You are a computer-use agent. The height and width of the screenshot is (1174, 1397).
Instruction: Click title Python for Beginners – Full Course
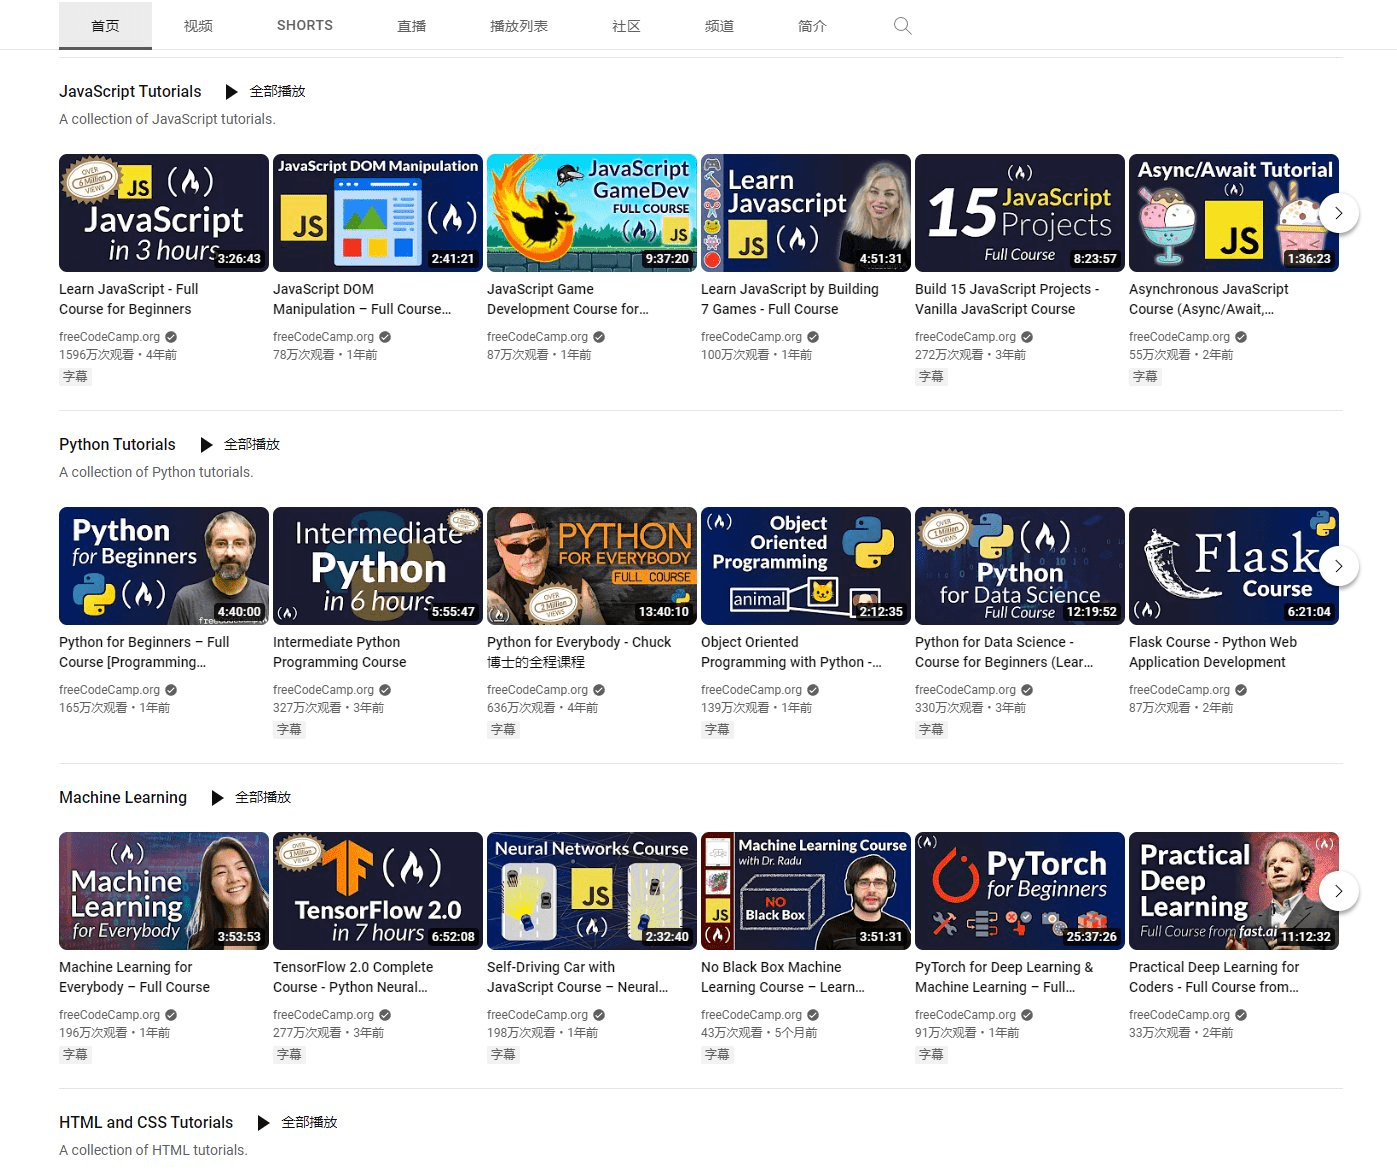(x=144, y=652)
